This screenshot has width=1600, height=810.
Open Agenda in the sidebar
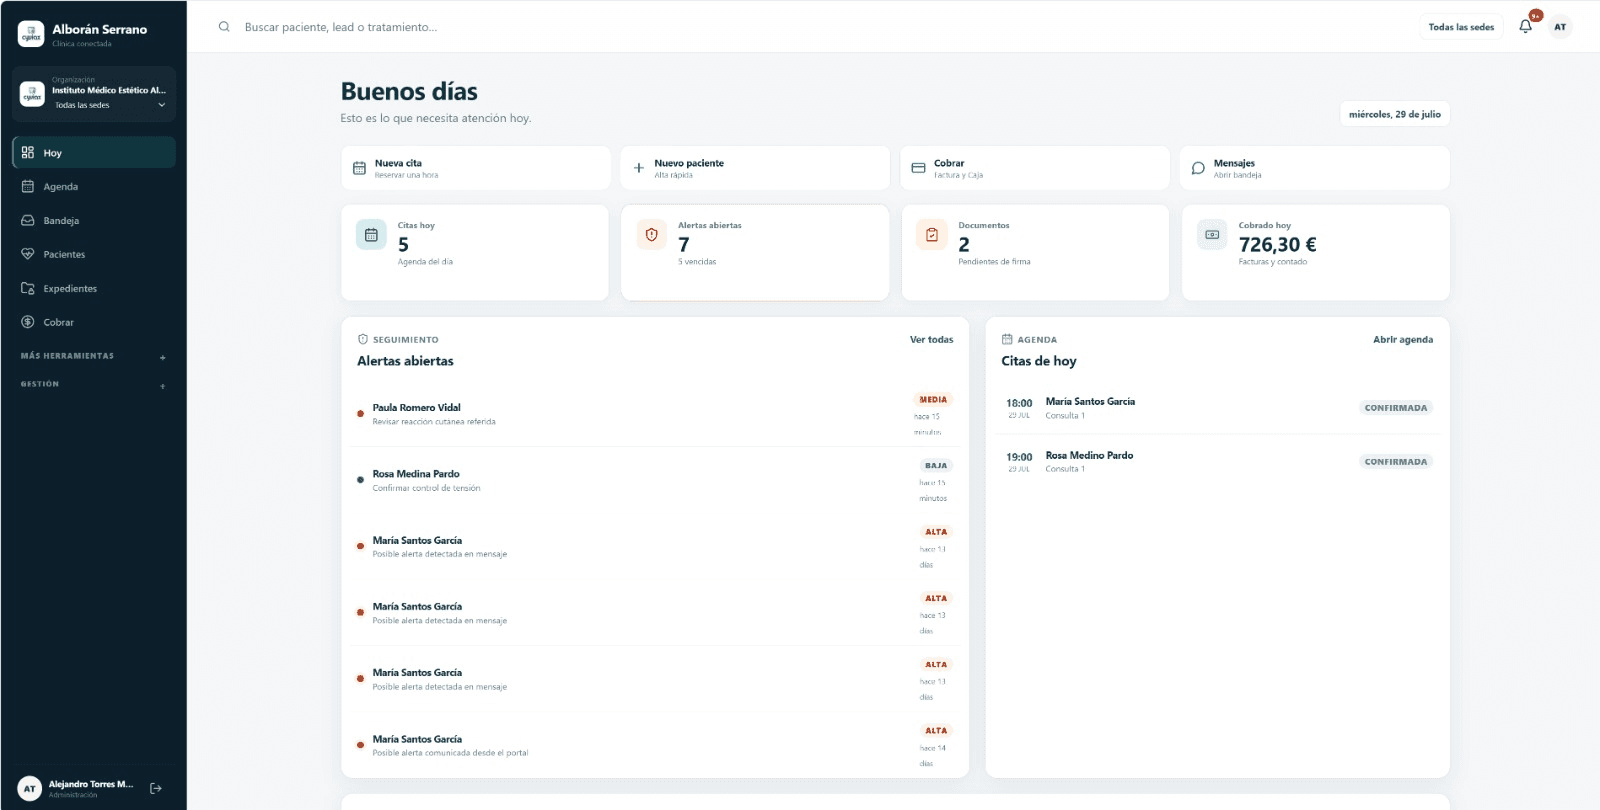(94, 187)
